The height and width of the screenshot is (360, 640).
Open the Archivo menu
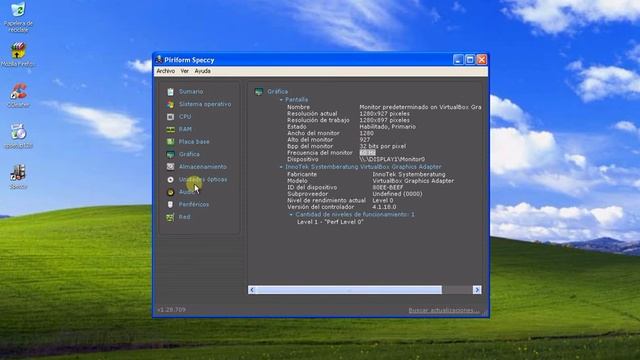coord(166,71)
